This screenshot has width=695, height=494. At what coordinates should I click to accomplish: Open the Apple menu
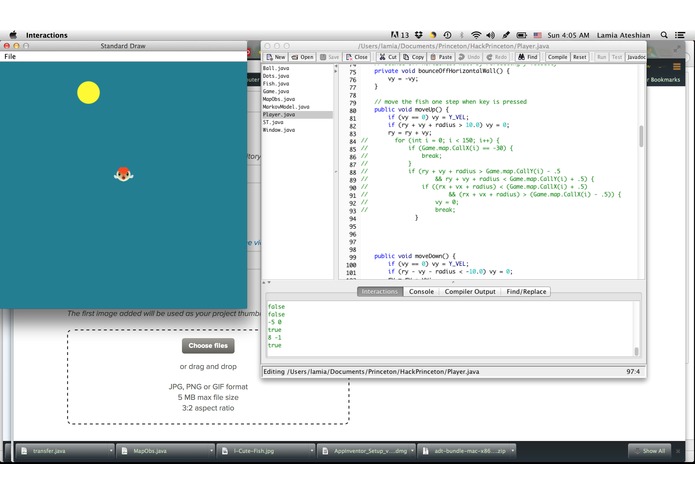point(13,35)
